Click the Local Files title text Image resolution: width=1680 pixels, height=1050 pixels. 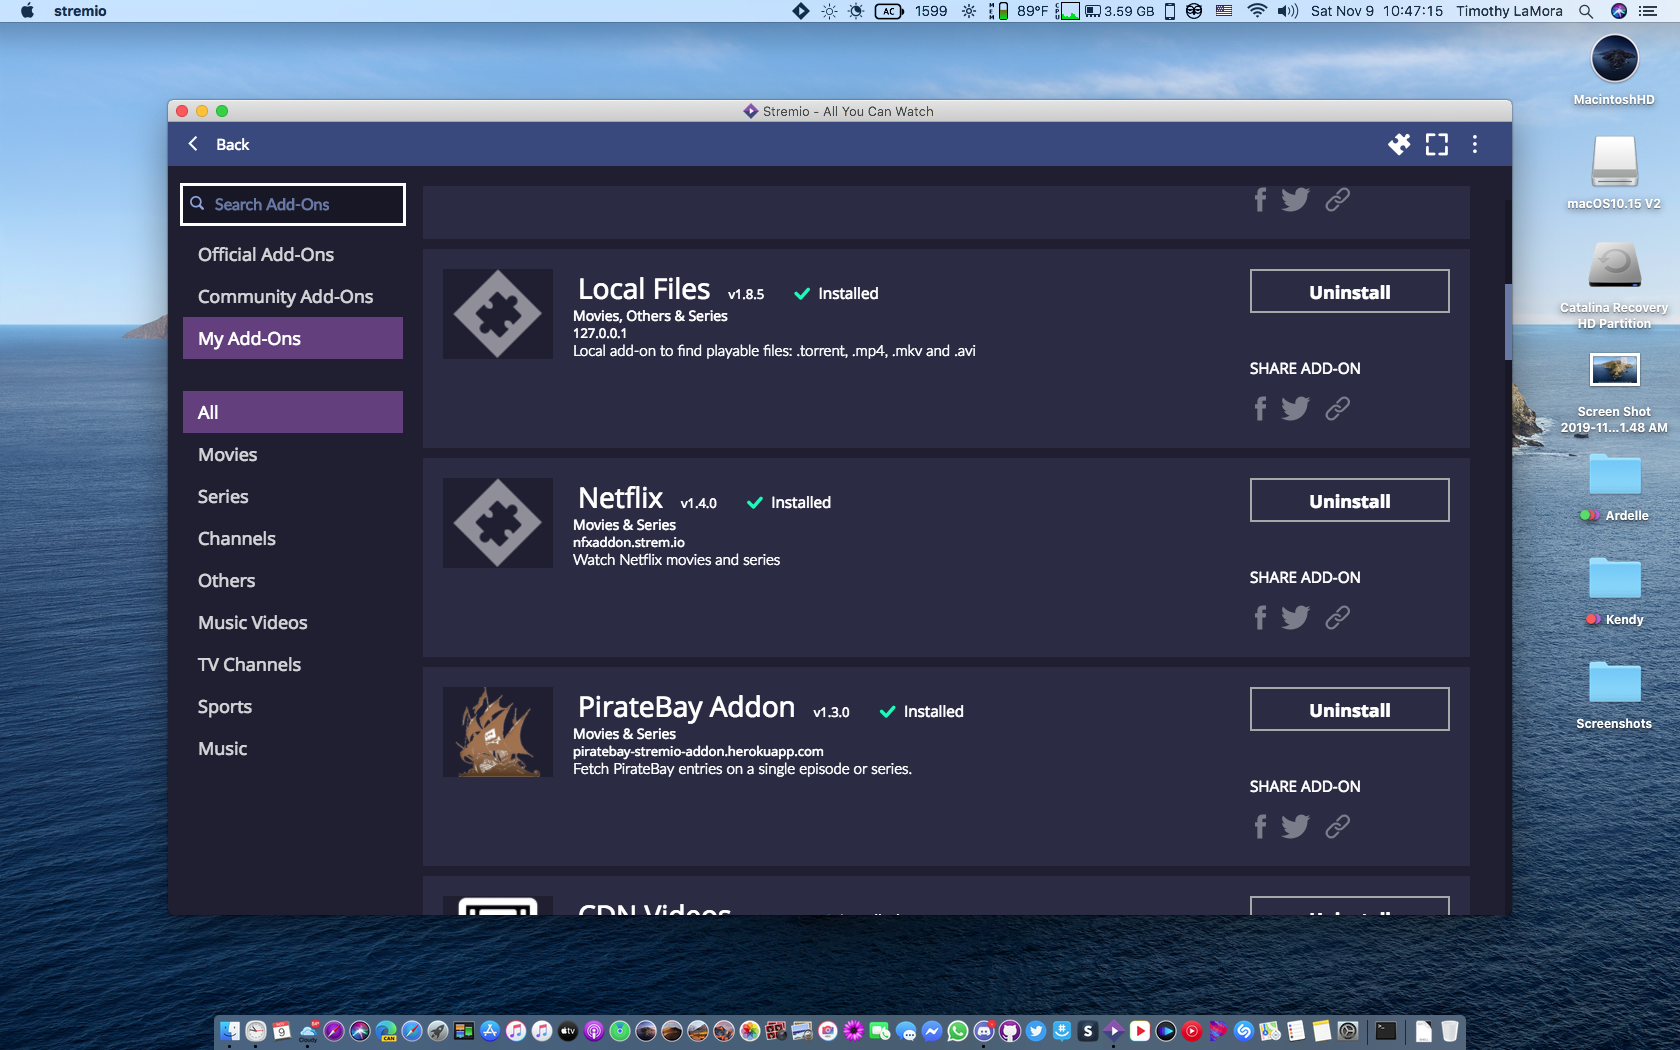coord(644,289)
